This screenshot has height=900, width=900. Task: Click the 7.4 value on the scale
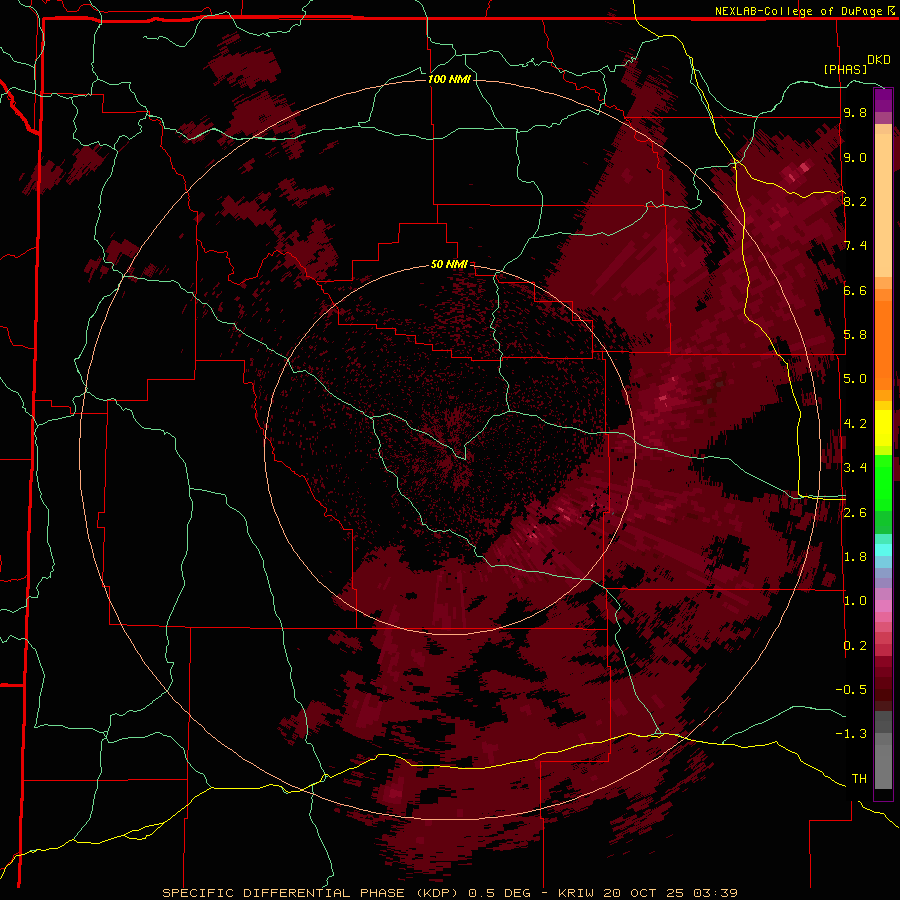855,246
